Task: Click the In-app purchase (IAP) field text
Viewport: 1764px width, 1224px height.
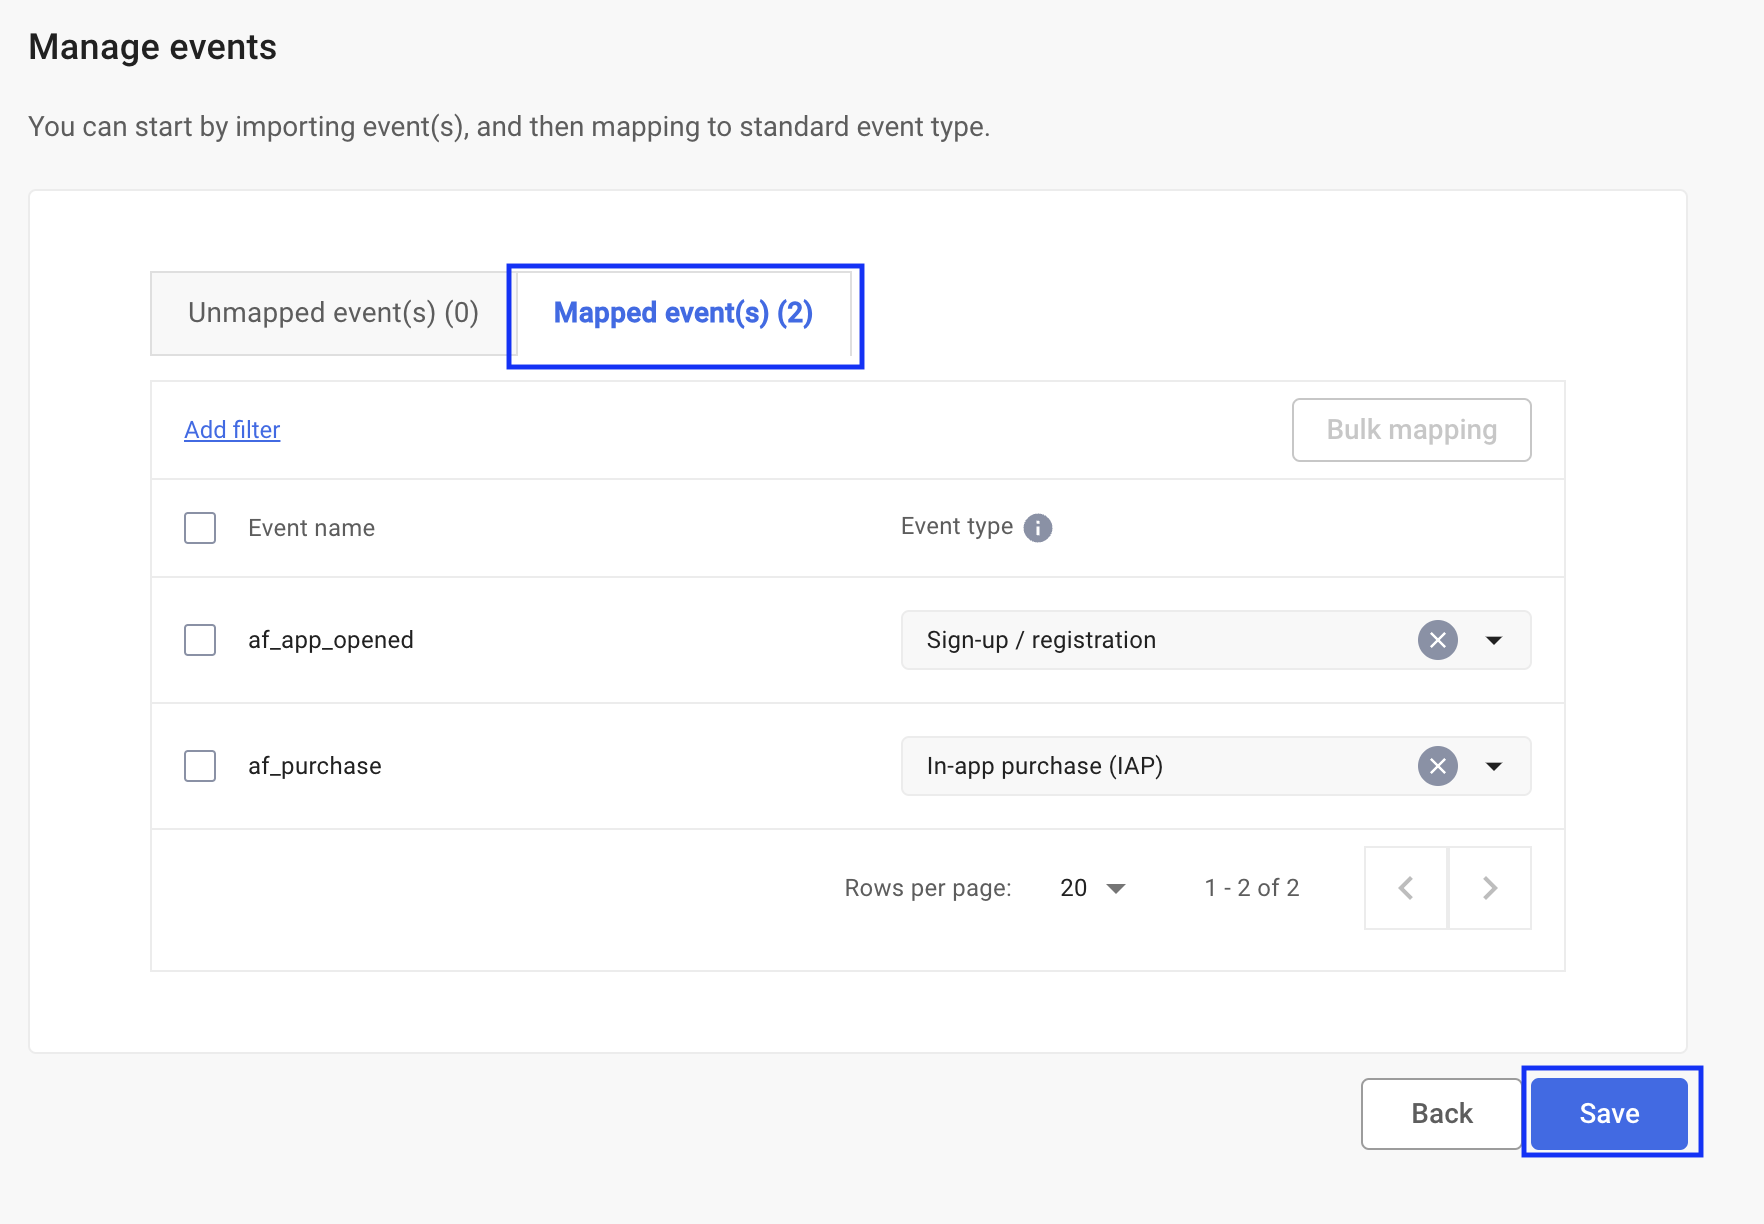Action: [1044, 766]
